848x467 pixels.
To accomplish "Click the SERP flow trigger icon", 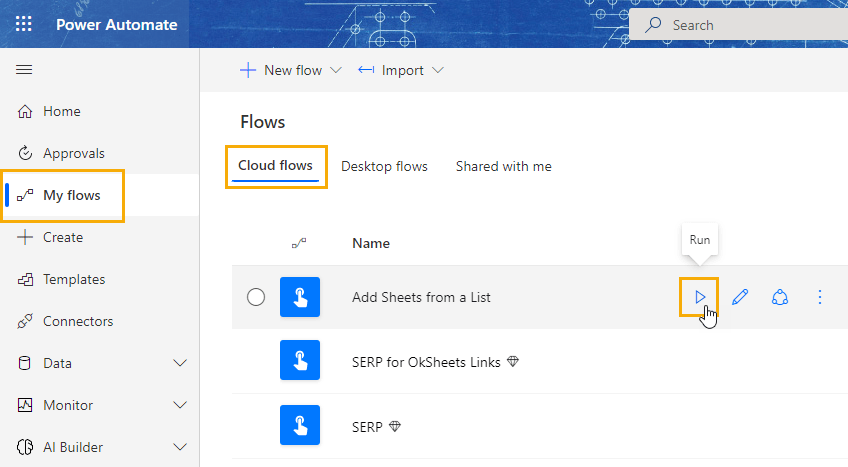I will click(300, 425).
